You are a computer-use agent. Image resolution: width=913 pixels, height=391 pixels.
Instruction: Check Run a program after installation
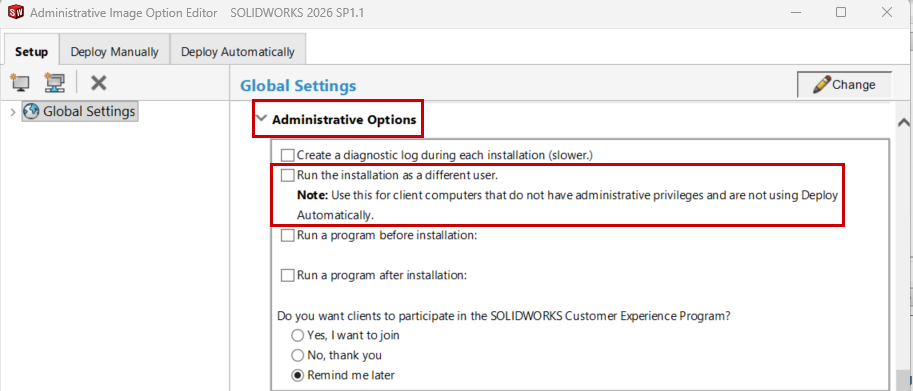pos(288,275)
